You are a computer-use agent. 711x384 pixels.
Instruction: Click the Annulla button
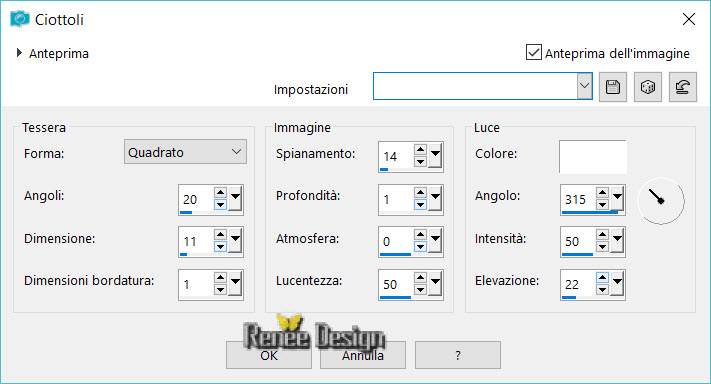pyautogui.click(x=363, y=355)
